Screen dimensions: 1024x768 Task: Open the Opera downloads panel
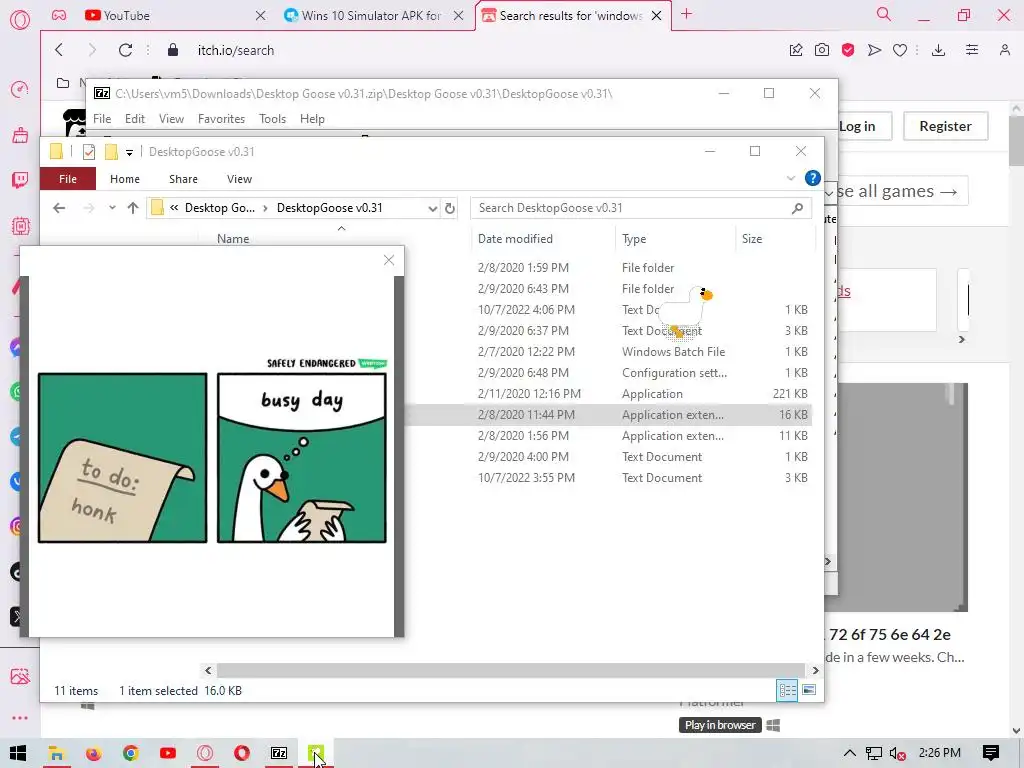click(x=938, y=50)
